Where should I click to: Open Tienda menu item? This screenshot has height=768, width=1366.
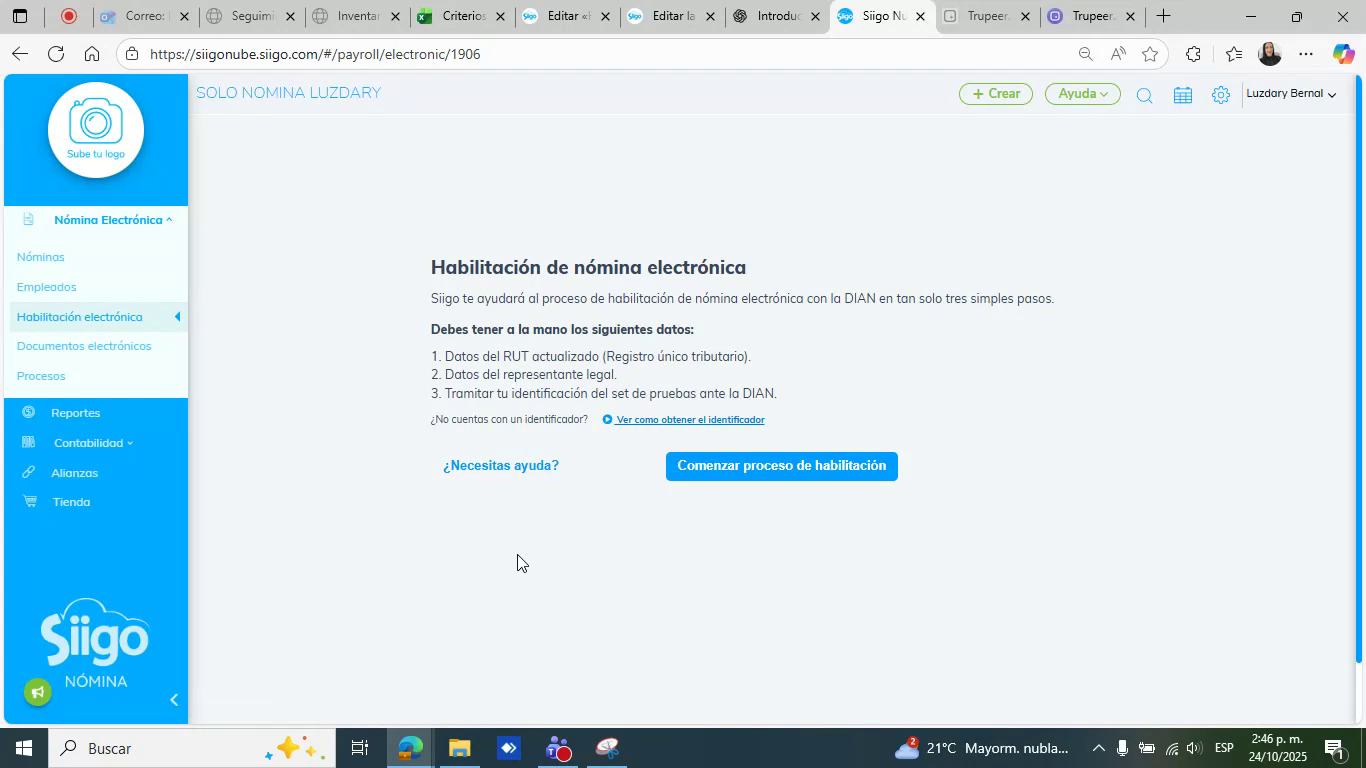(71, 501)
